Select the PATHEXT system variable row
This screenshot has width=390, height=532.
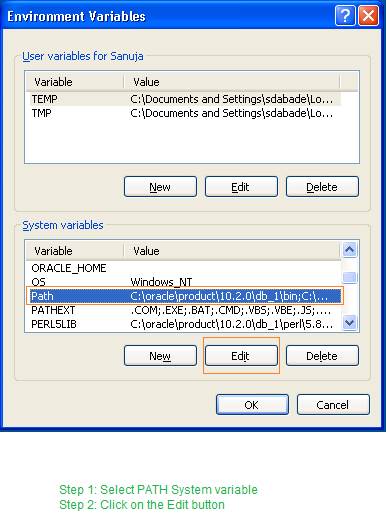click(184, 310)
